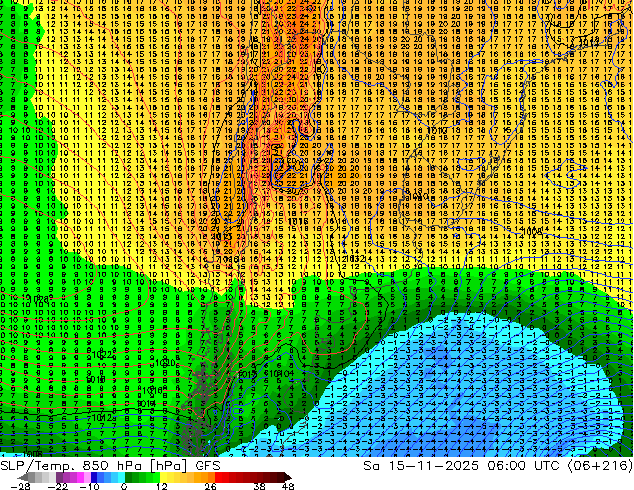Click the green section of the legend bar
The image size is (634, 490).
point(142,477)
